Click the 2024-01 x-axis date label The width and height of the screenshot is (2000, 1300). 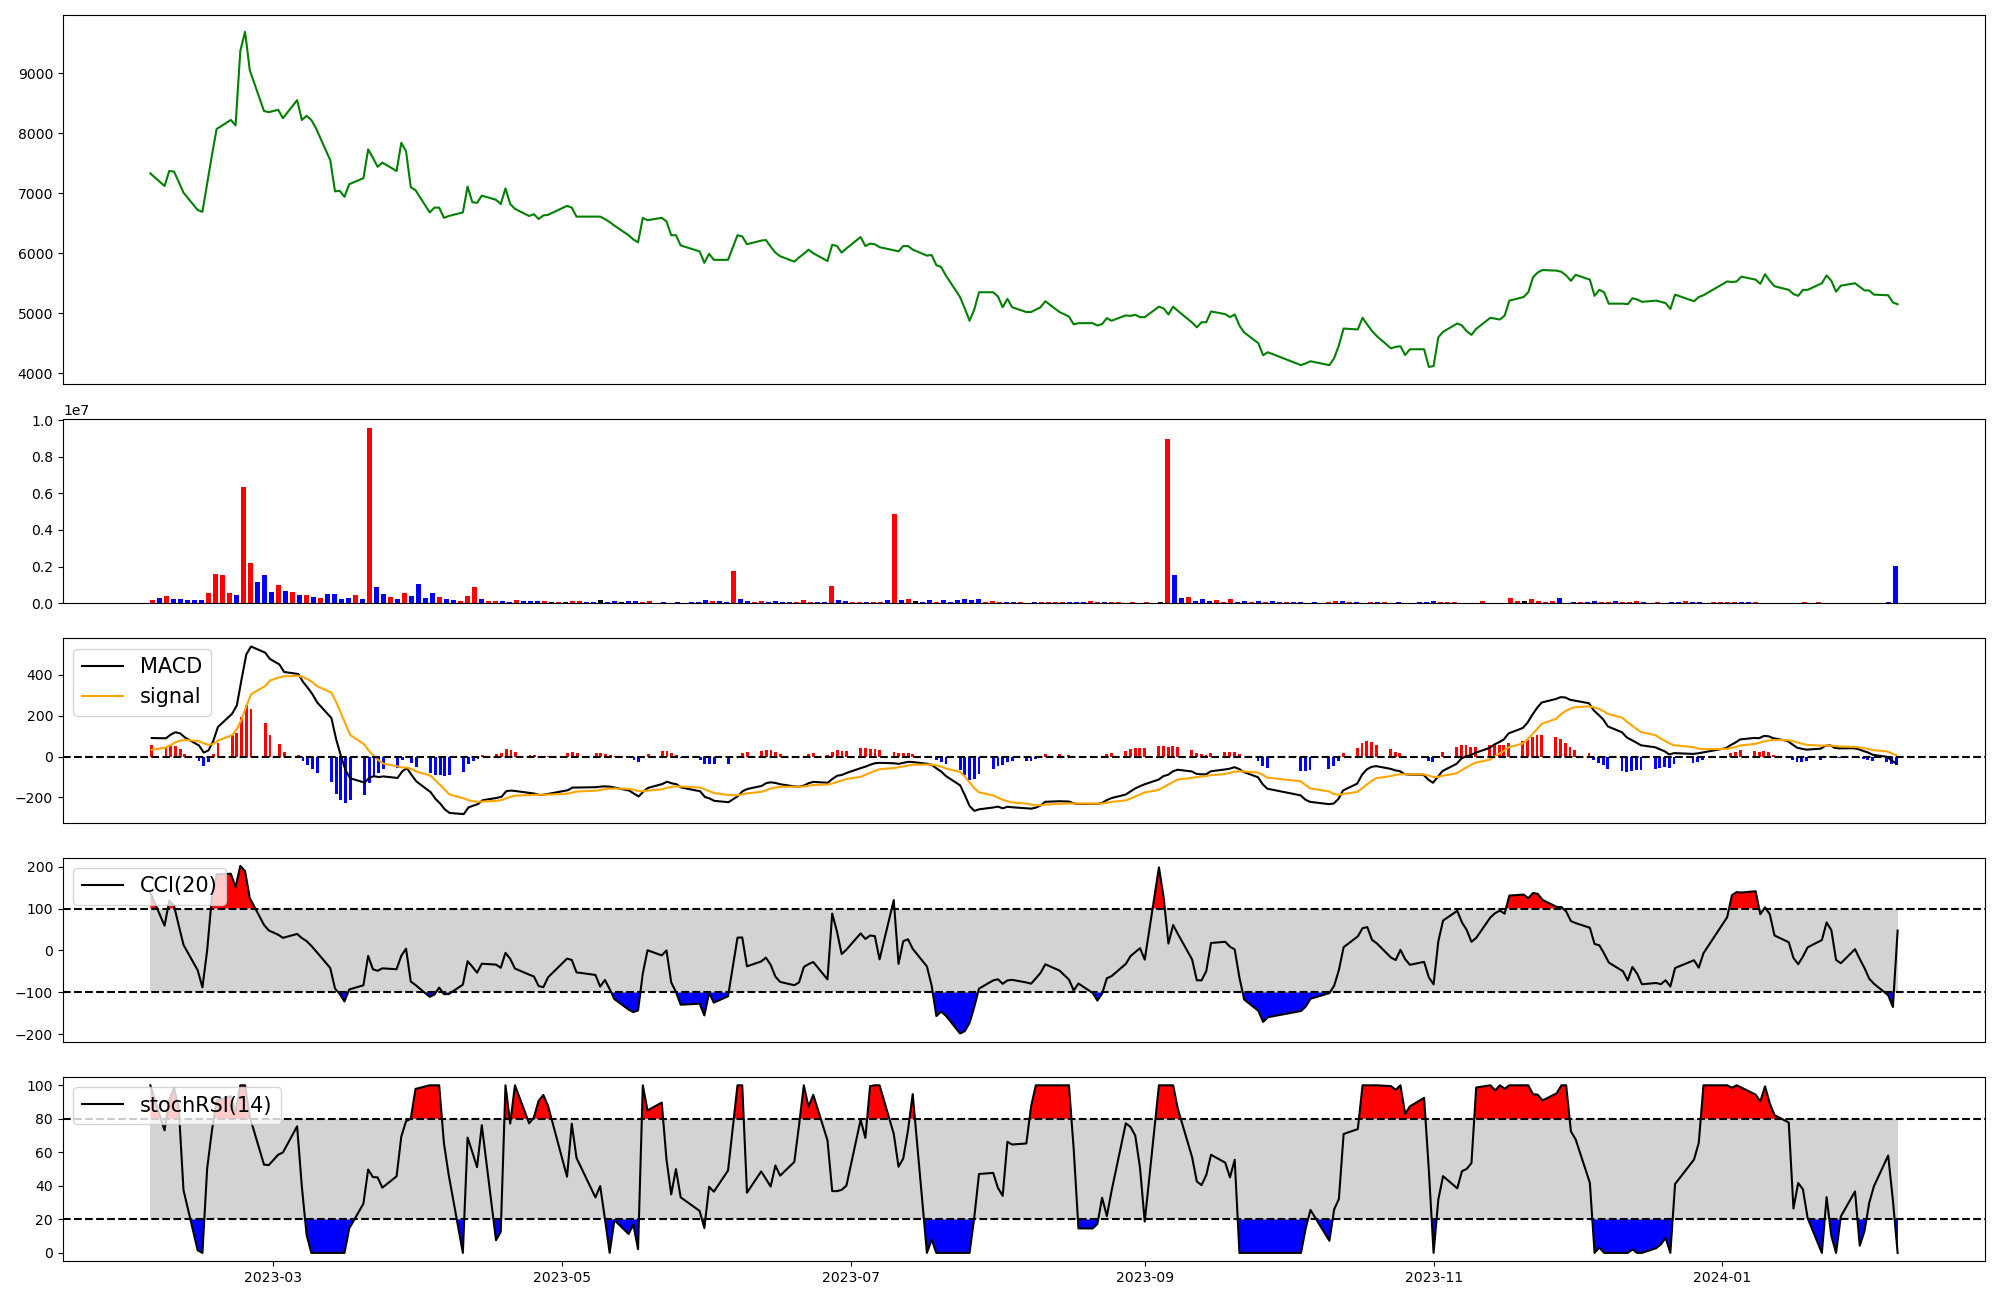pos(1723,1277)
